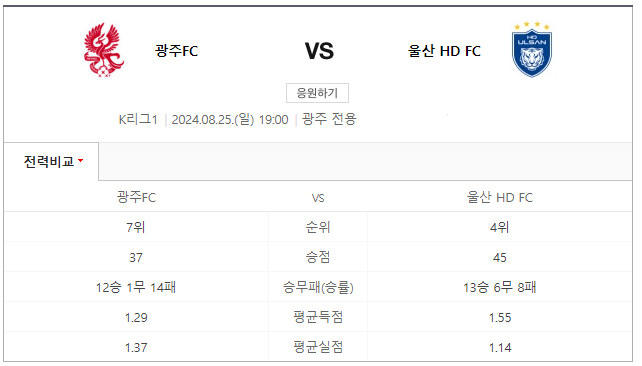Viewport: 642px width, 366px height.
Task: Click the 광주FC column header in table
Action: [x=136, y=197]
